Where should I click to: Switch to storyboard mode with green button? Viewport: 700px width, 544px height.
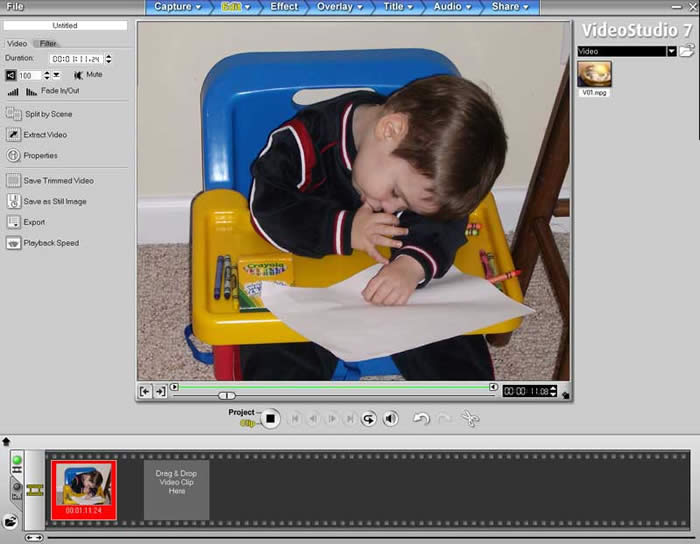coord(17,462)
